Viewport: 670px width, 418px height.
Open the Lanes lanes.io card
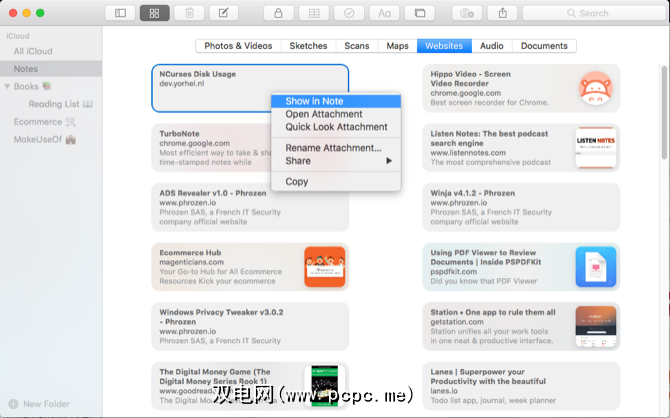pyautogui.click(x=521, y=386)
